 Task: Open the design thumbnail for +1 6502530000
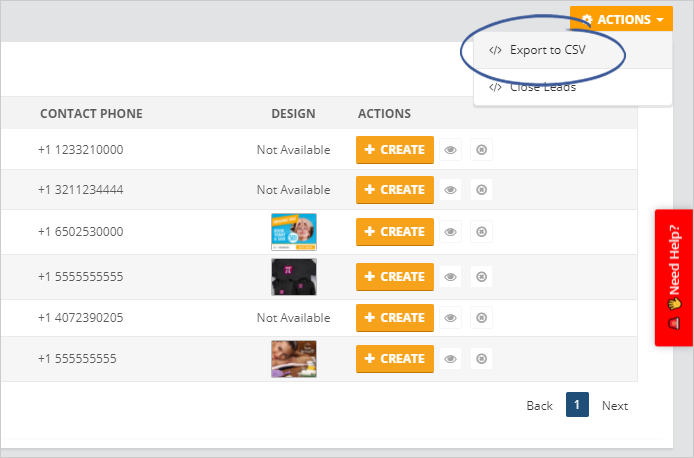(x=293, y=231)
